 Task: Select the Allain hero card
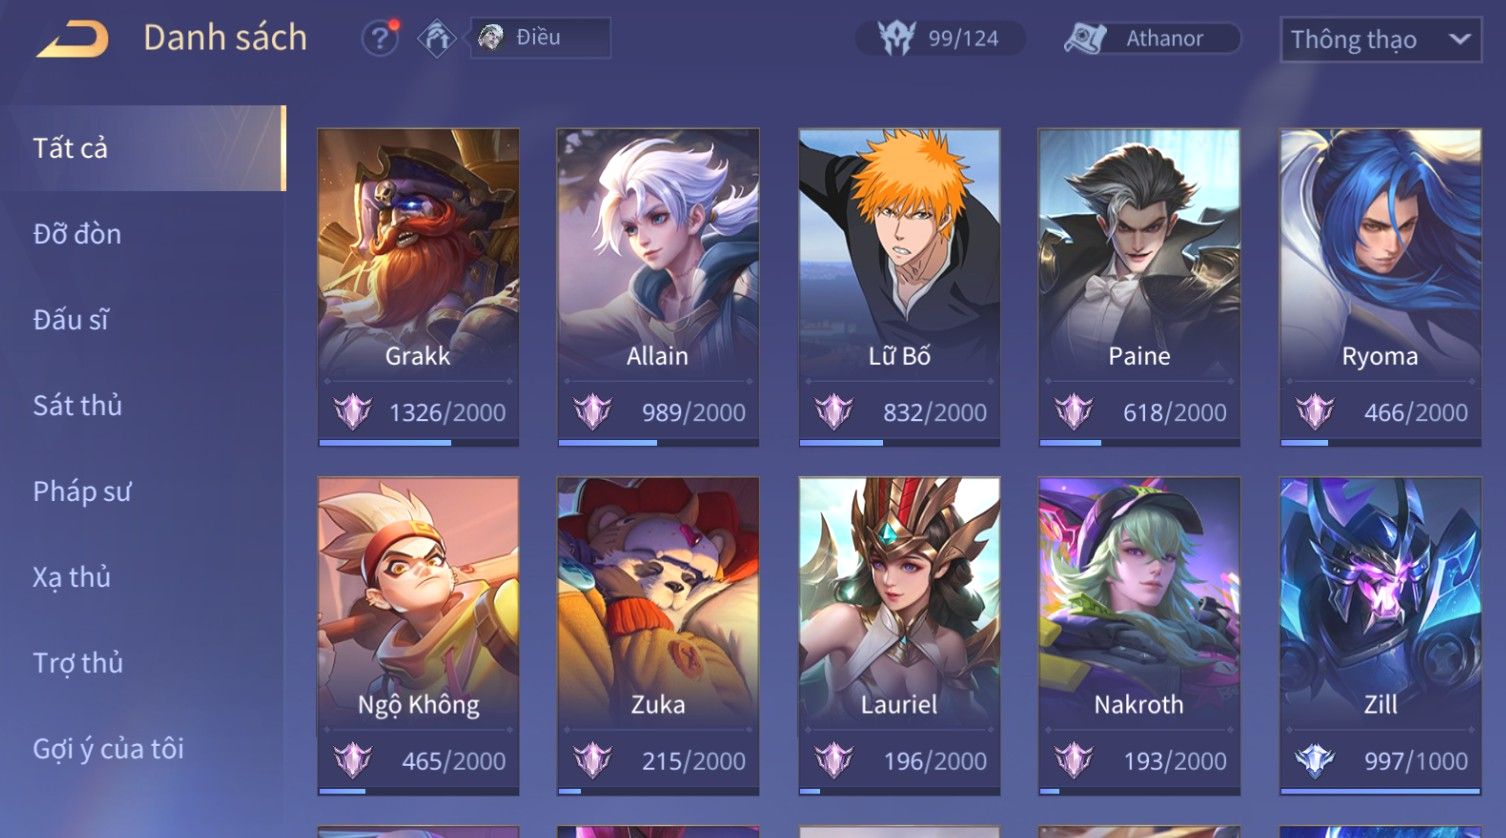[658, 287]
